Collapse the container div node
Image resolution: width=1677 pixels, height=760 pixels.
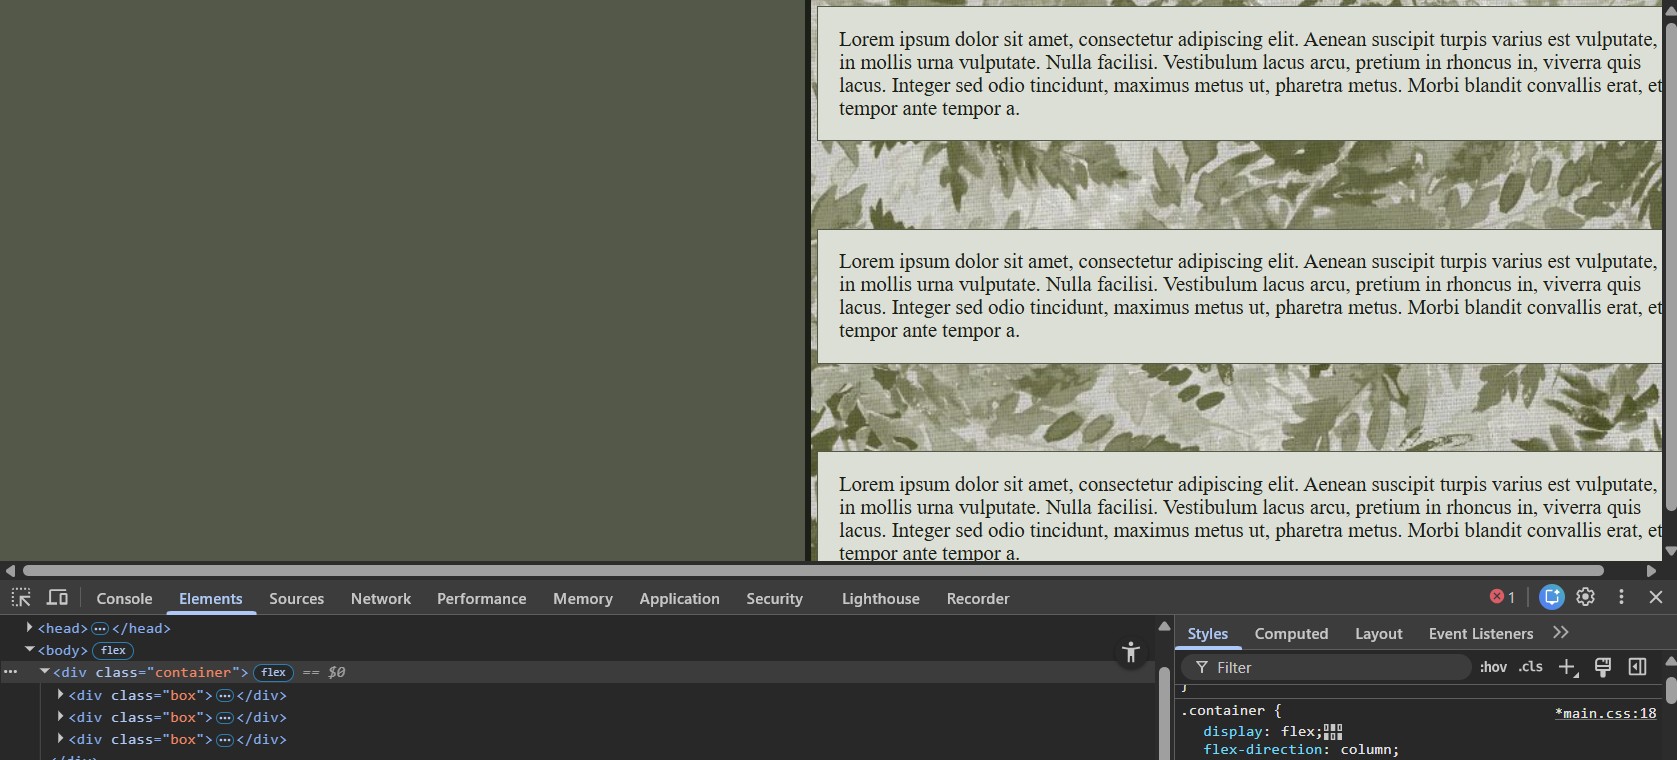tap(45, 672)
